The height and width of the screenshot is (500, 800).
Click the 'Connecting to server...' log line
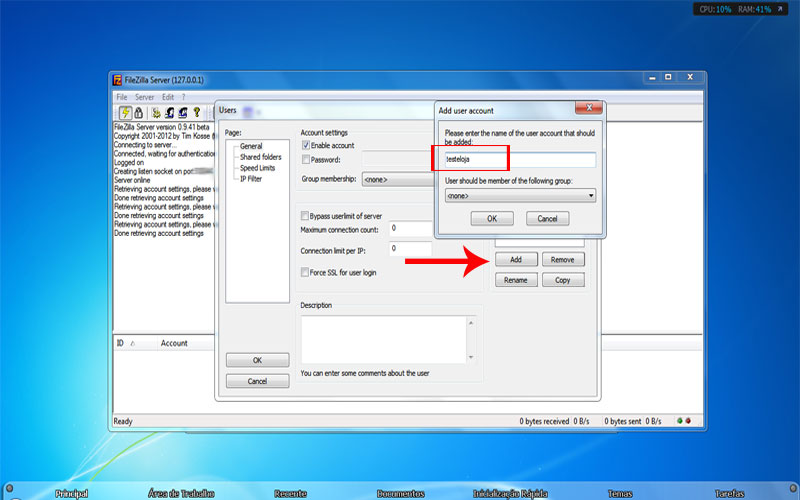(x=145, y=144)
